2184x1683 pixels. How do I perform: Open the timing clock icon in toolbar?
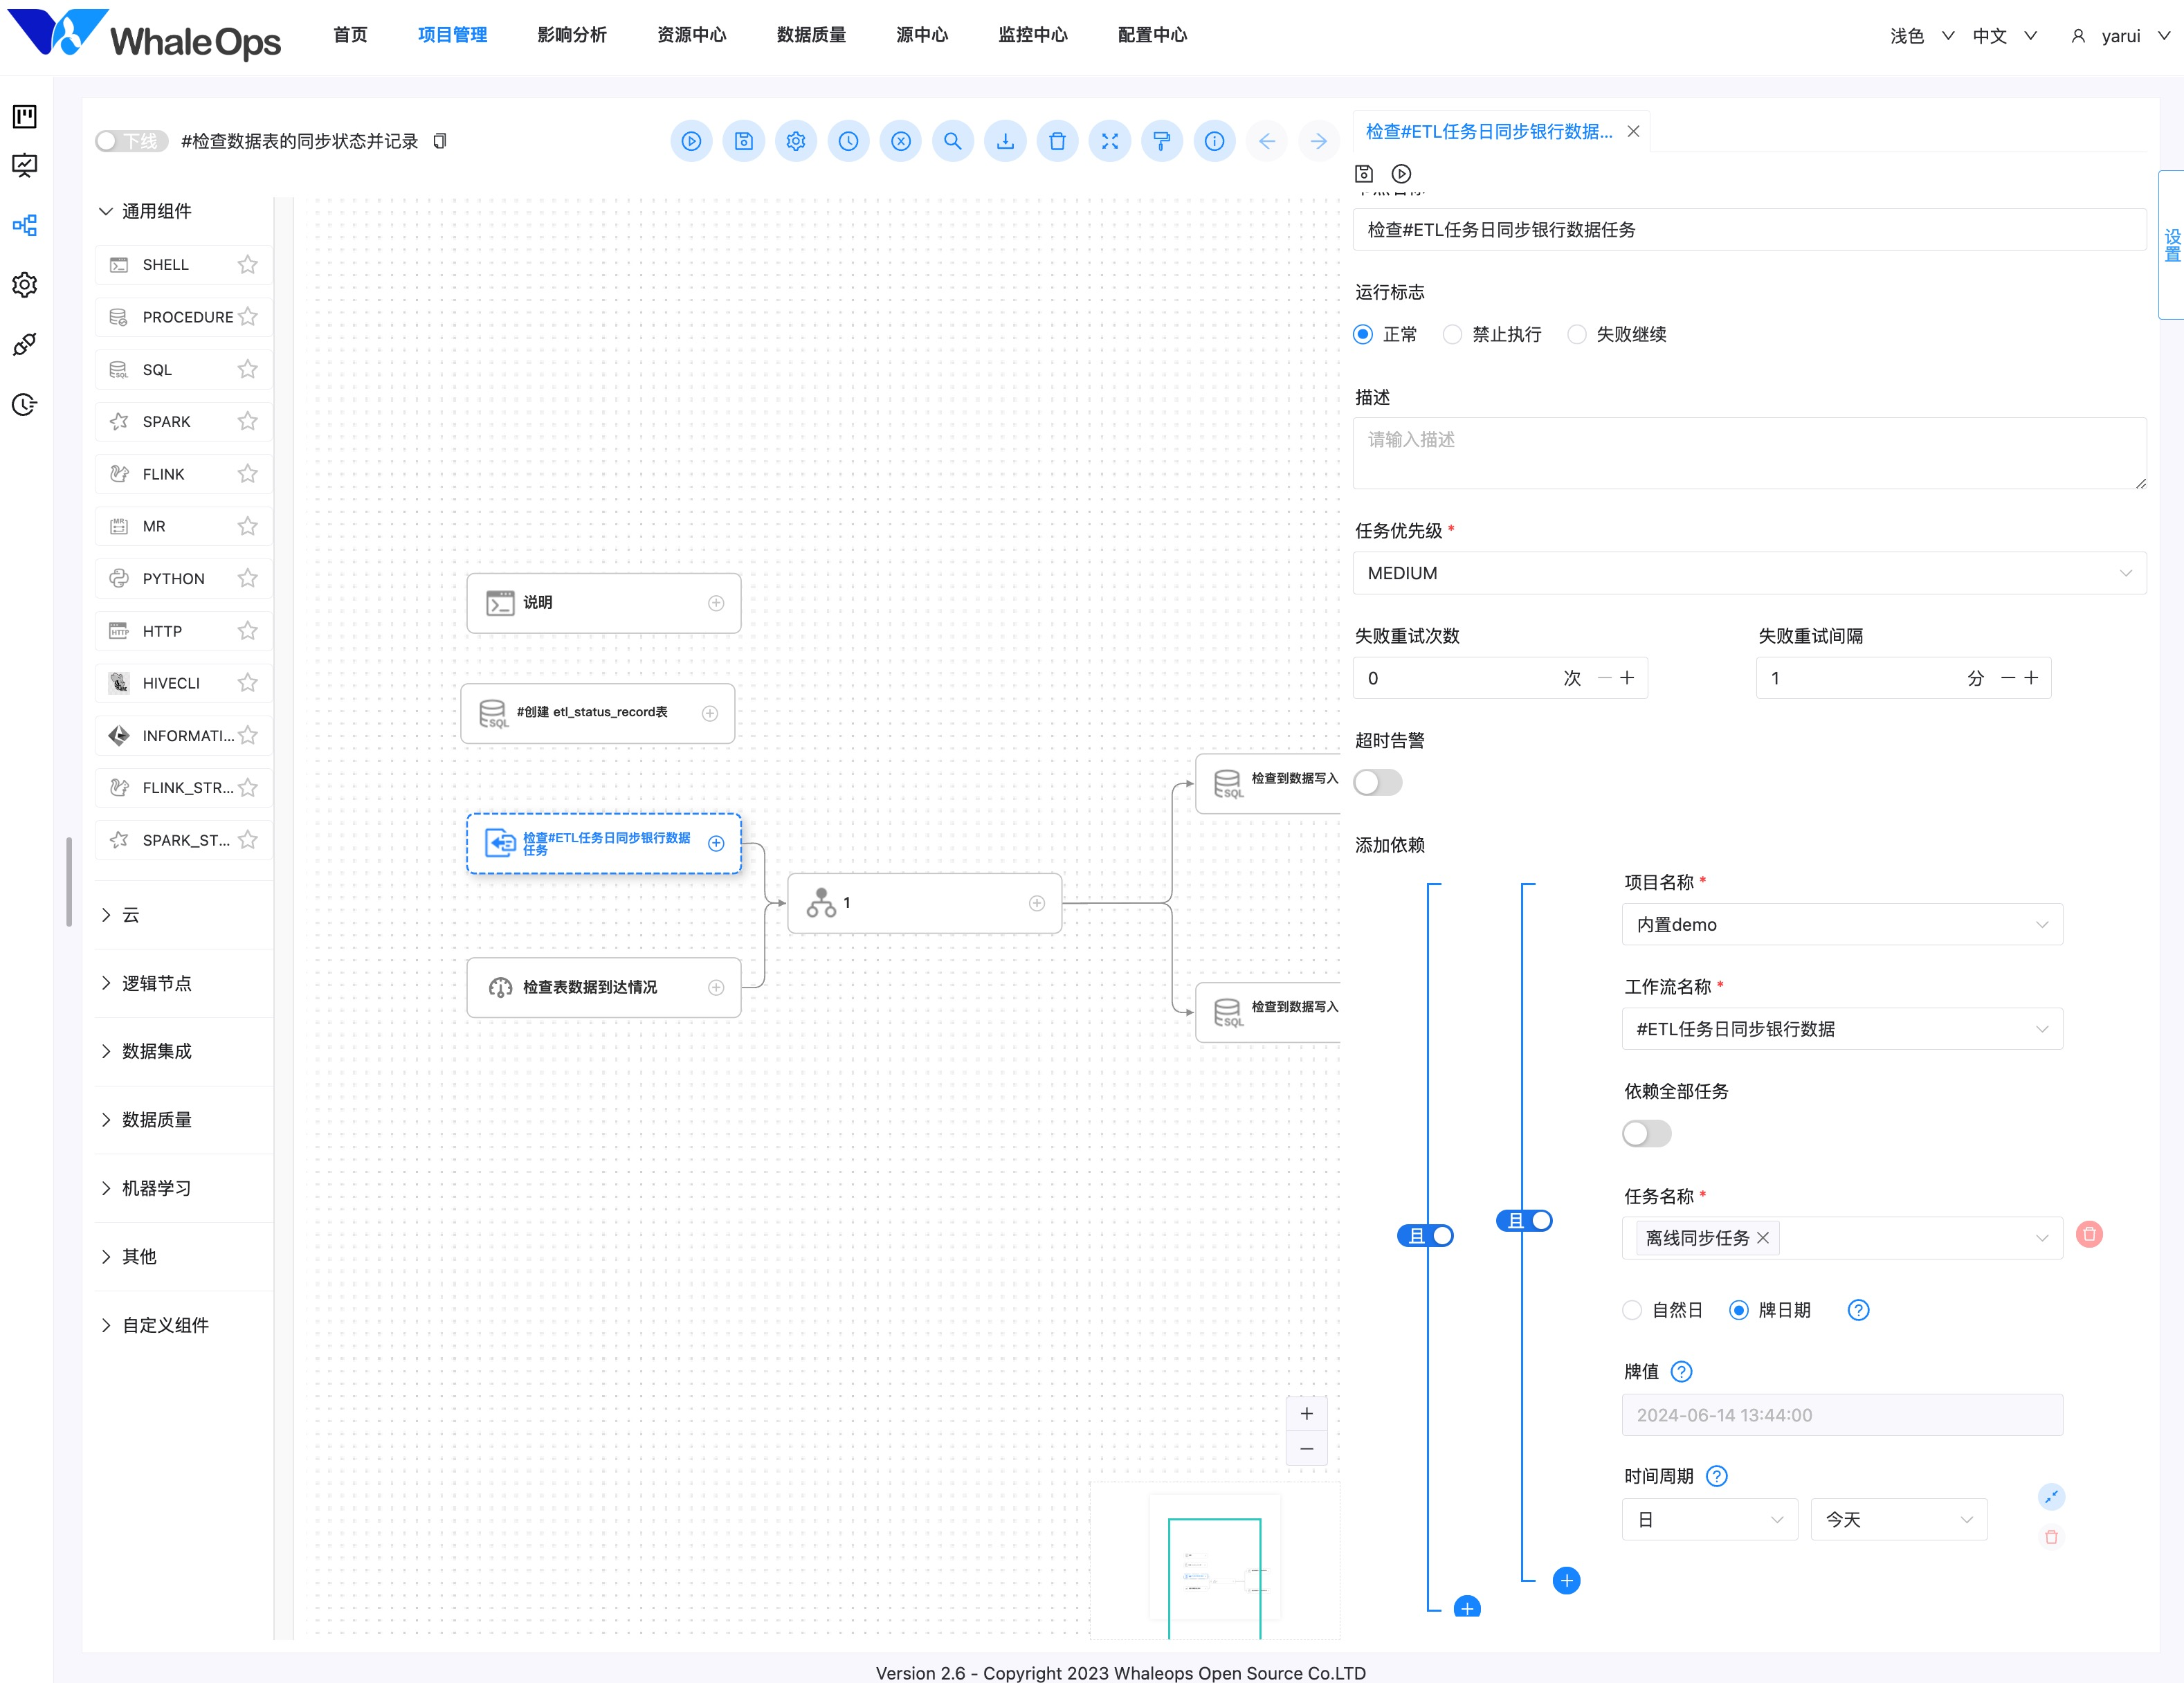[x=848, y=141]
